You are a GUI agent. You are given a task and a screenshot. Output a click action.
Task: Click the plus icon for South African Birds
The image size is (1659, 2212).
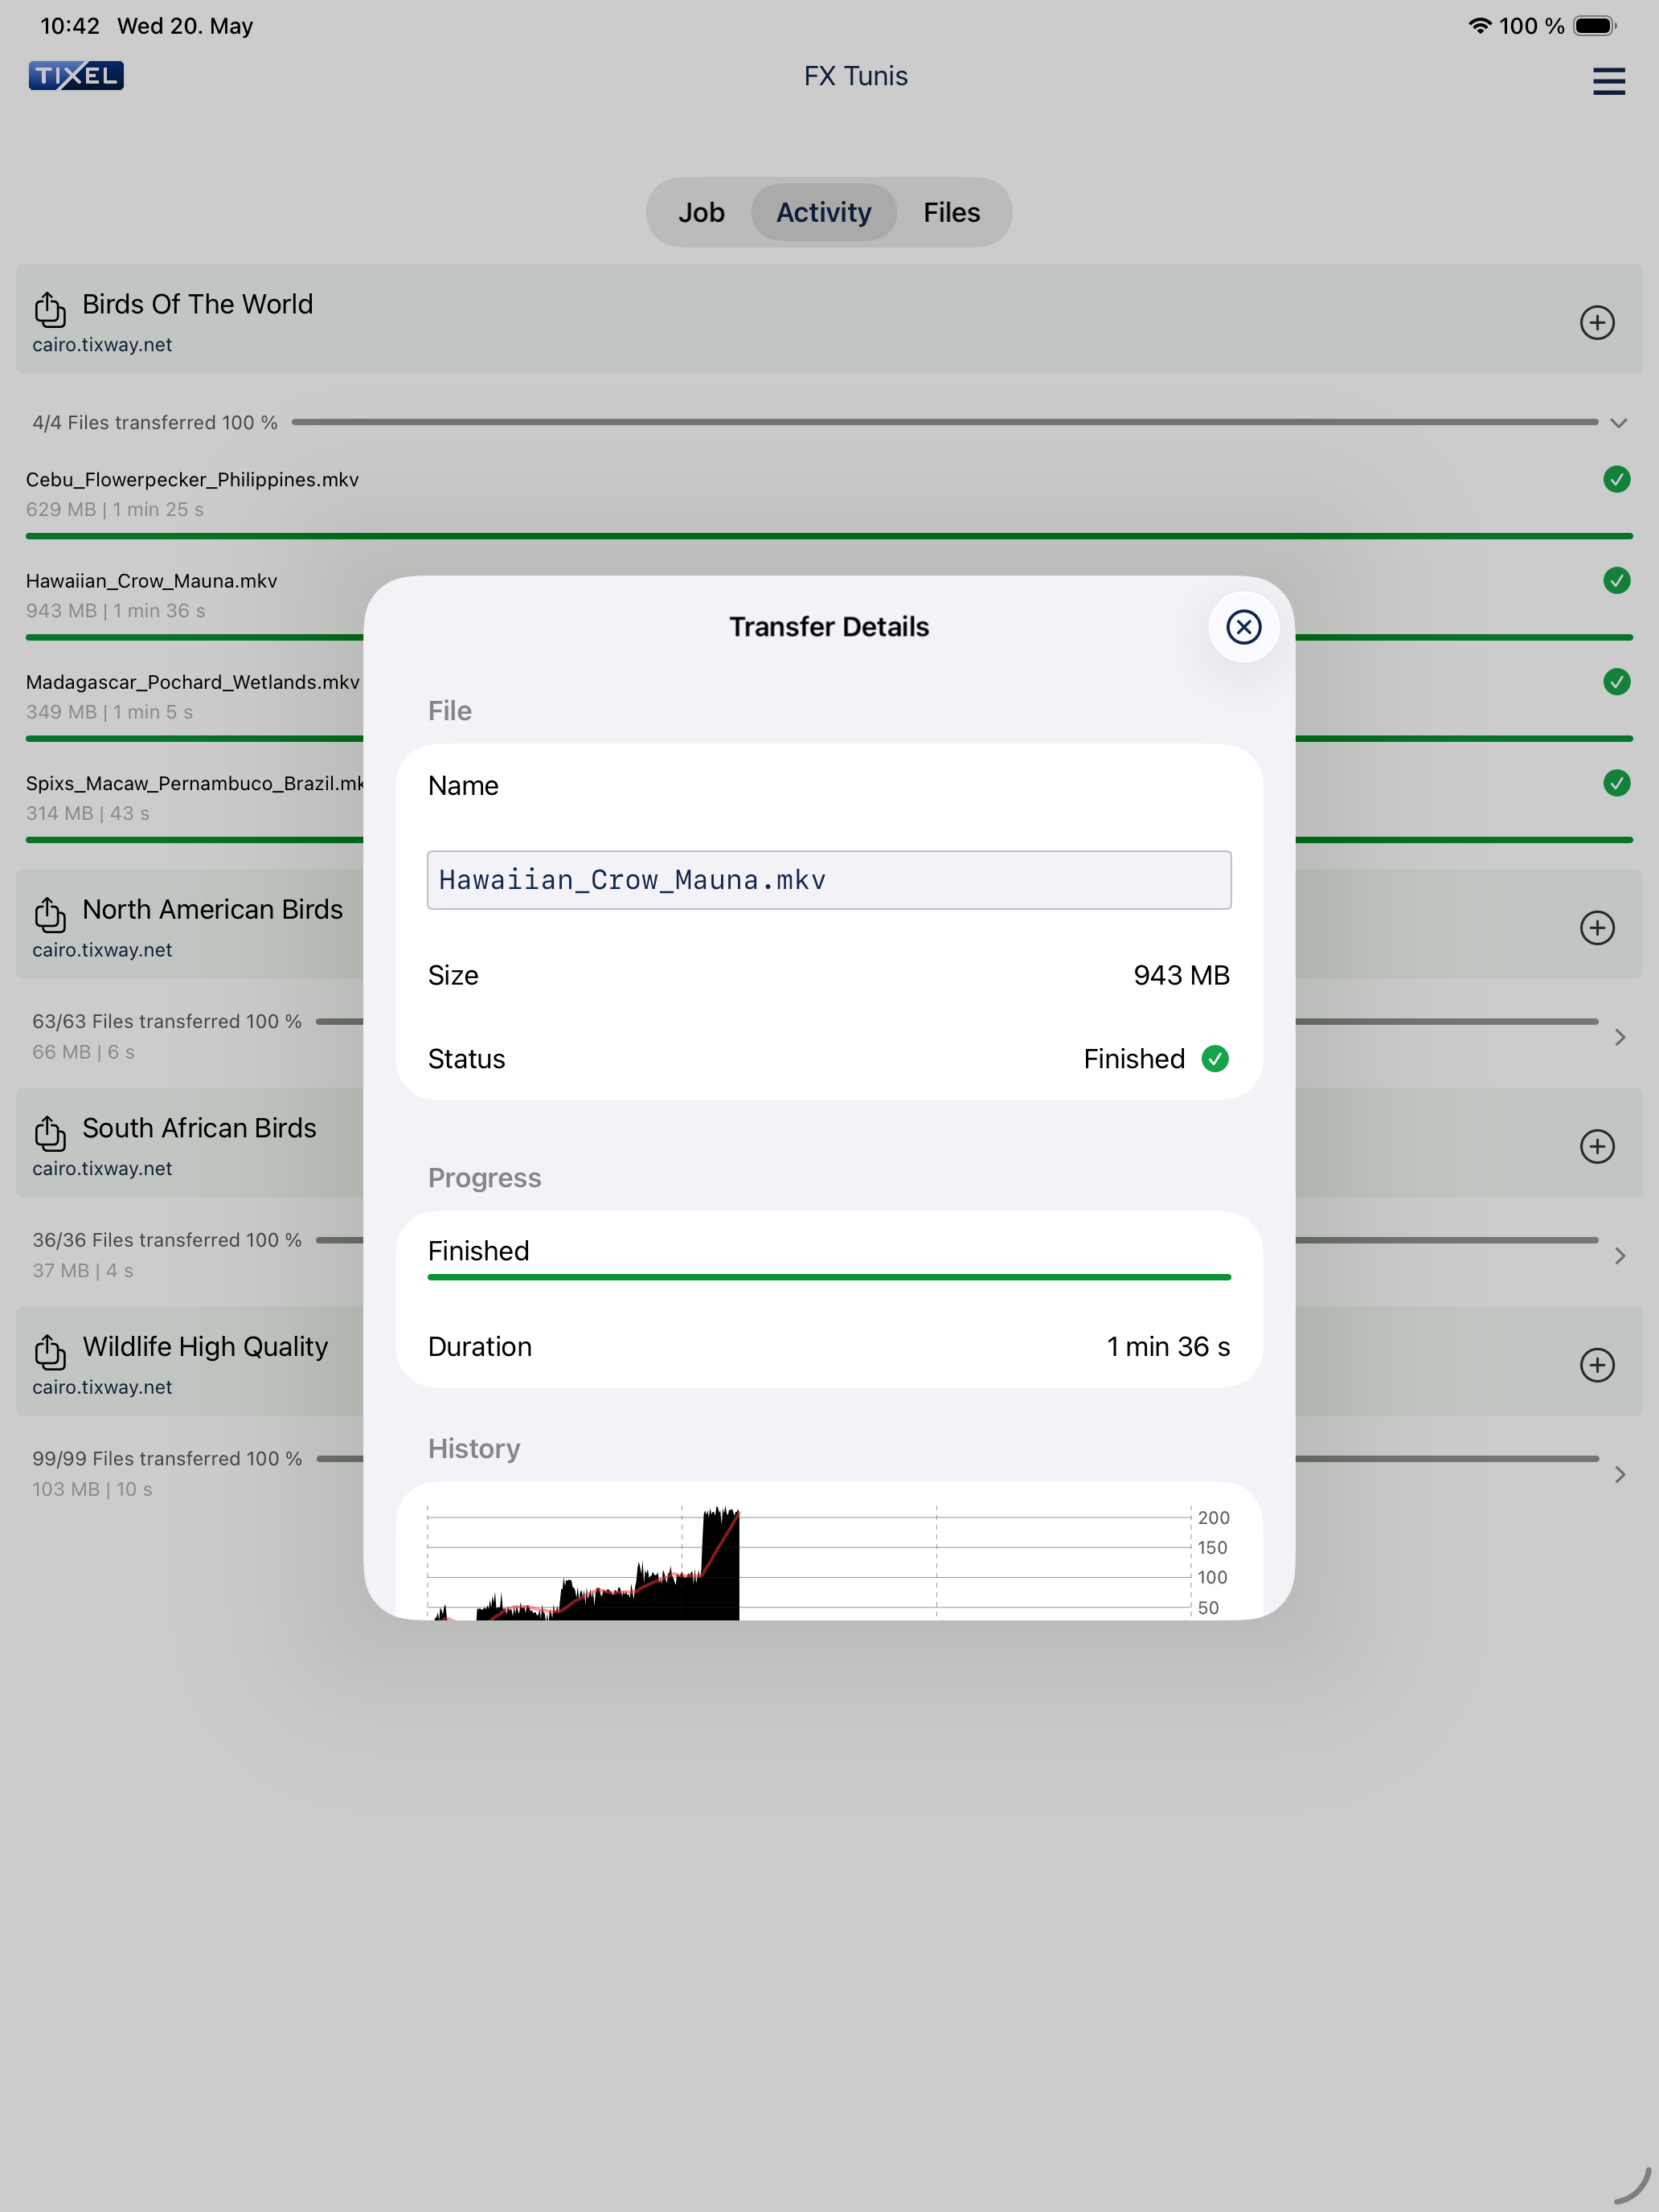pyautogui.click(x=1597, y=1146)
